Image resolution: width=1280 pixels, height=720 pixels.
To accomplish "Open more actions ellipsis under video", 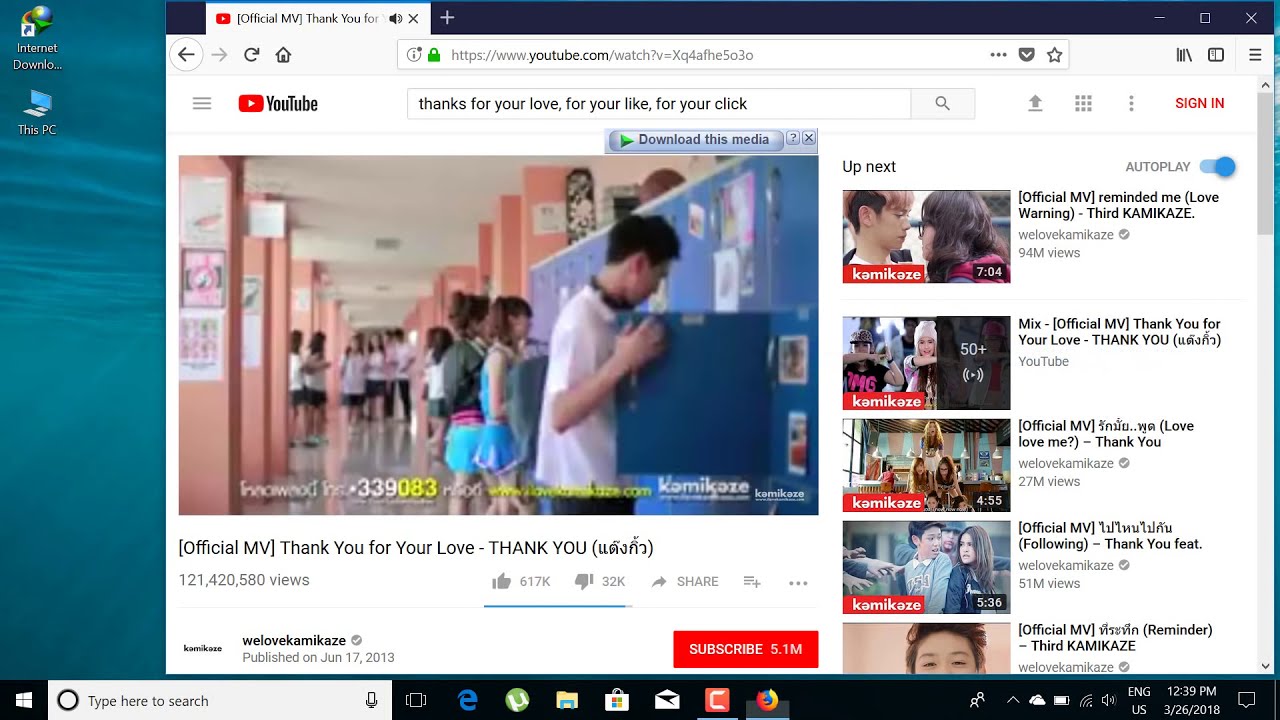I will tap(798, 582).
